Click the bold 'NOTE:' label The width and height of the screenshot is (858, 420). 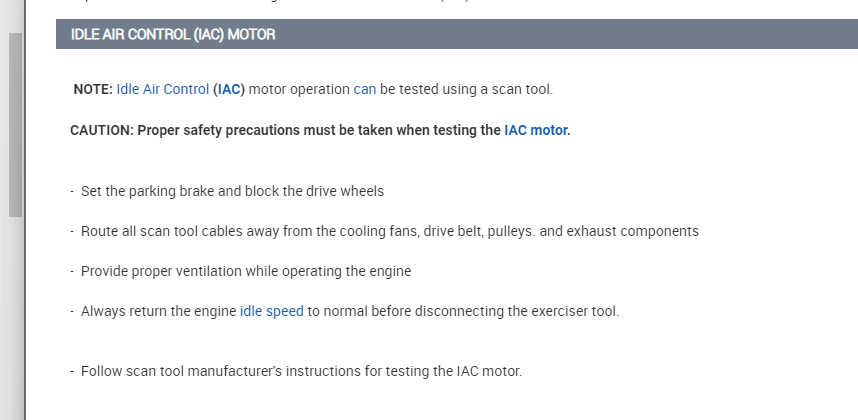click(x=93, y=89)
